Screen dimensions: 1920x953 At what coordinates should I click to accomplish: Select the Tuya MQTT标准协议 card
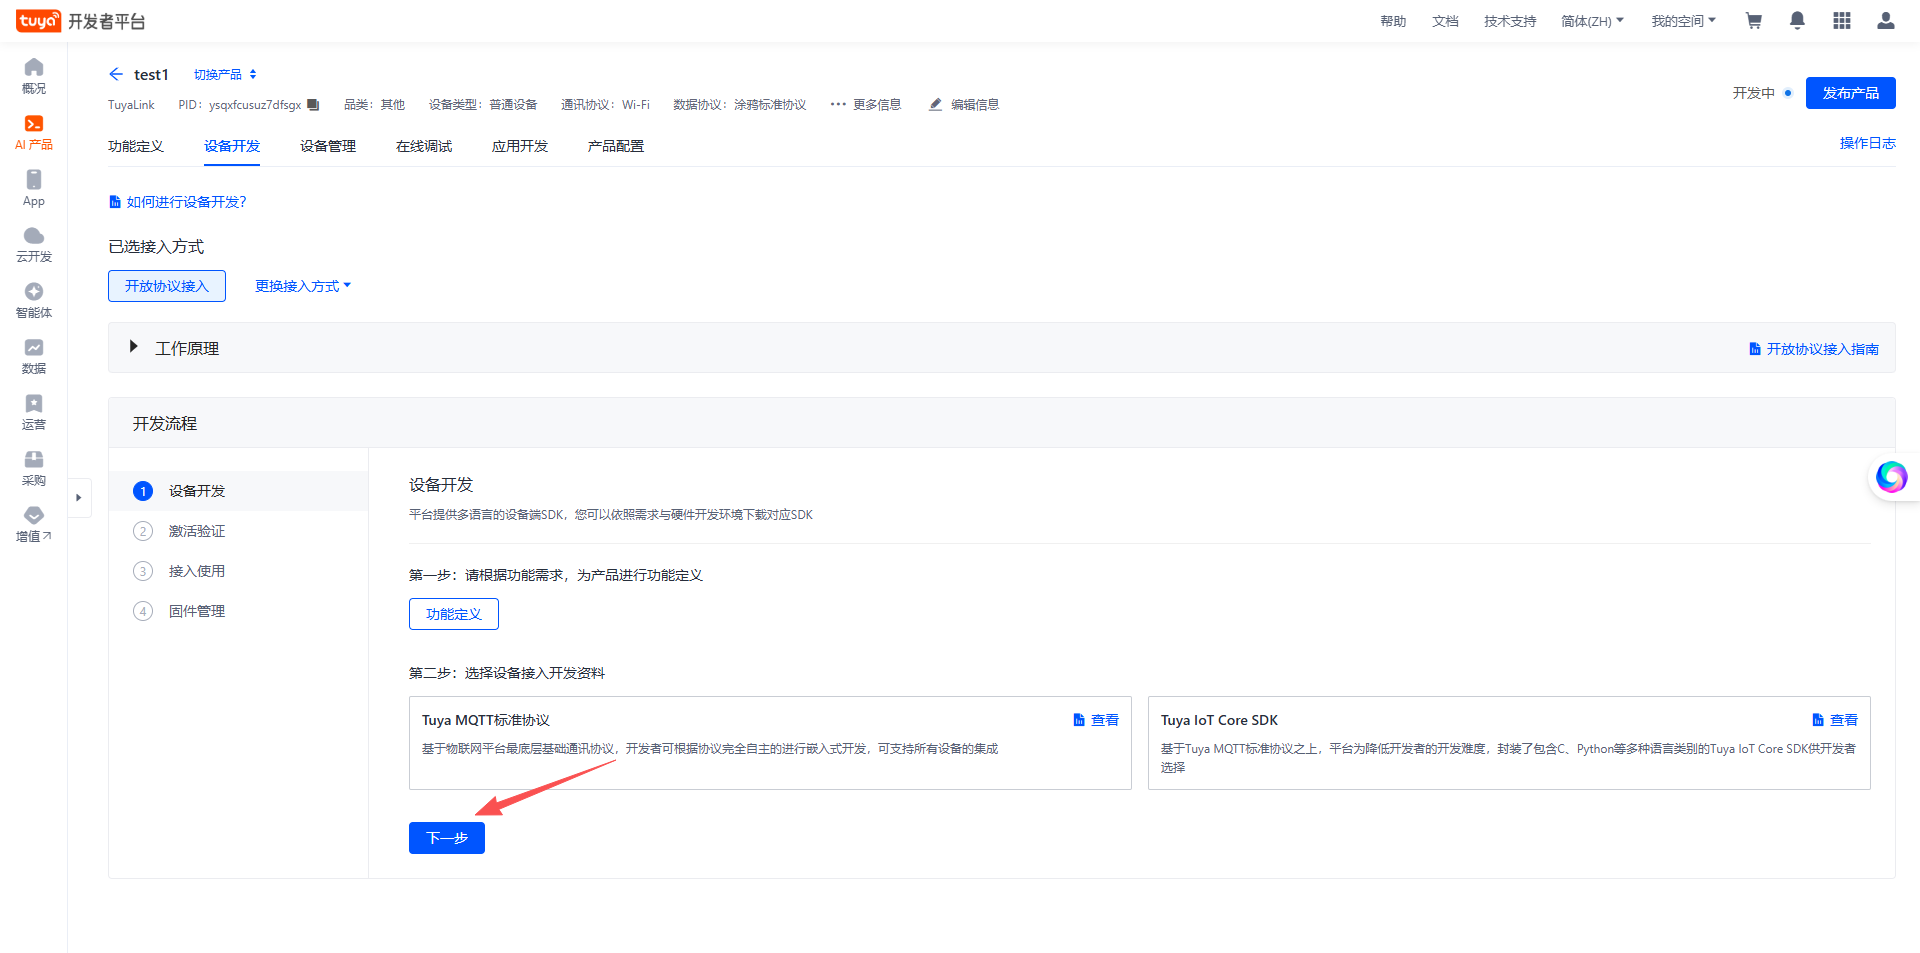point(770,743)
